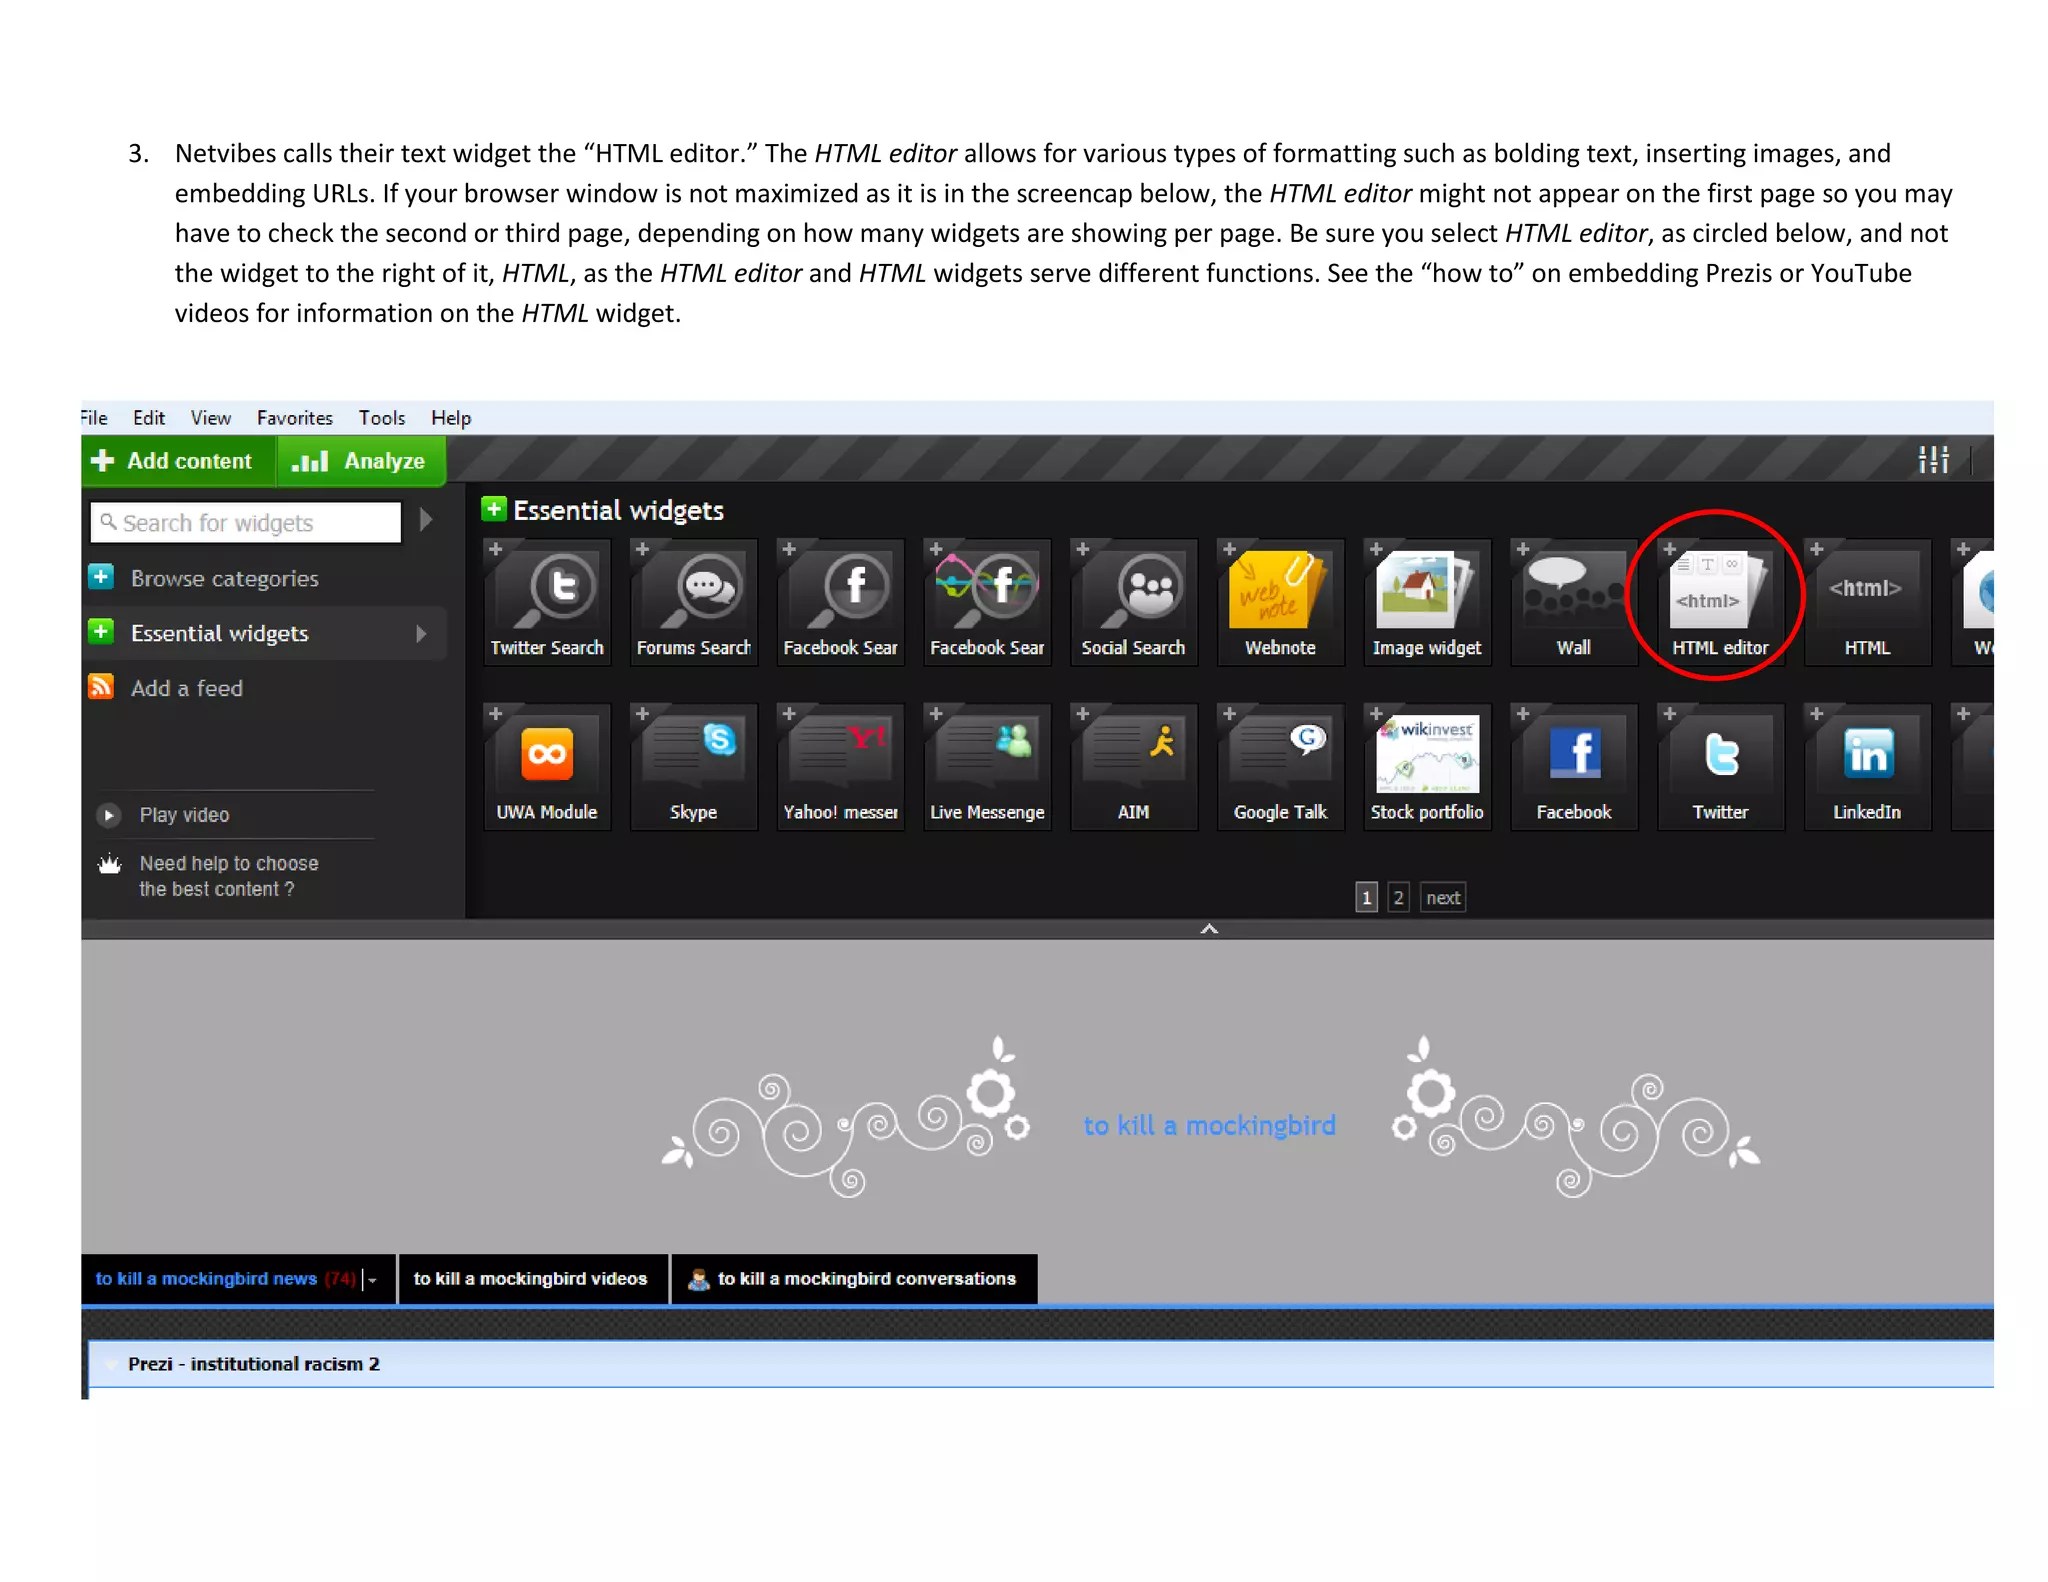
Task: Open the Stock portfolio widget
Action: pos(1427,767)
